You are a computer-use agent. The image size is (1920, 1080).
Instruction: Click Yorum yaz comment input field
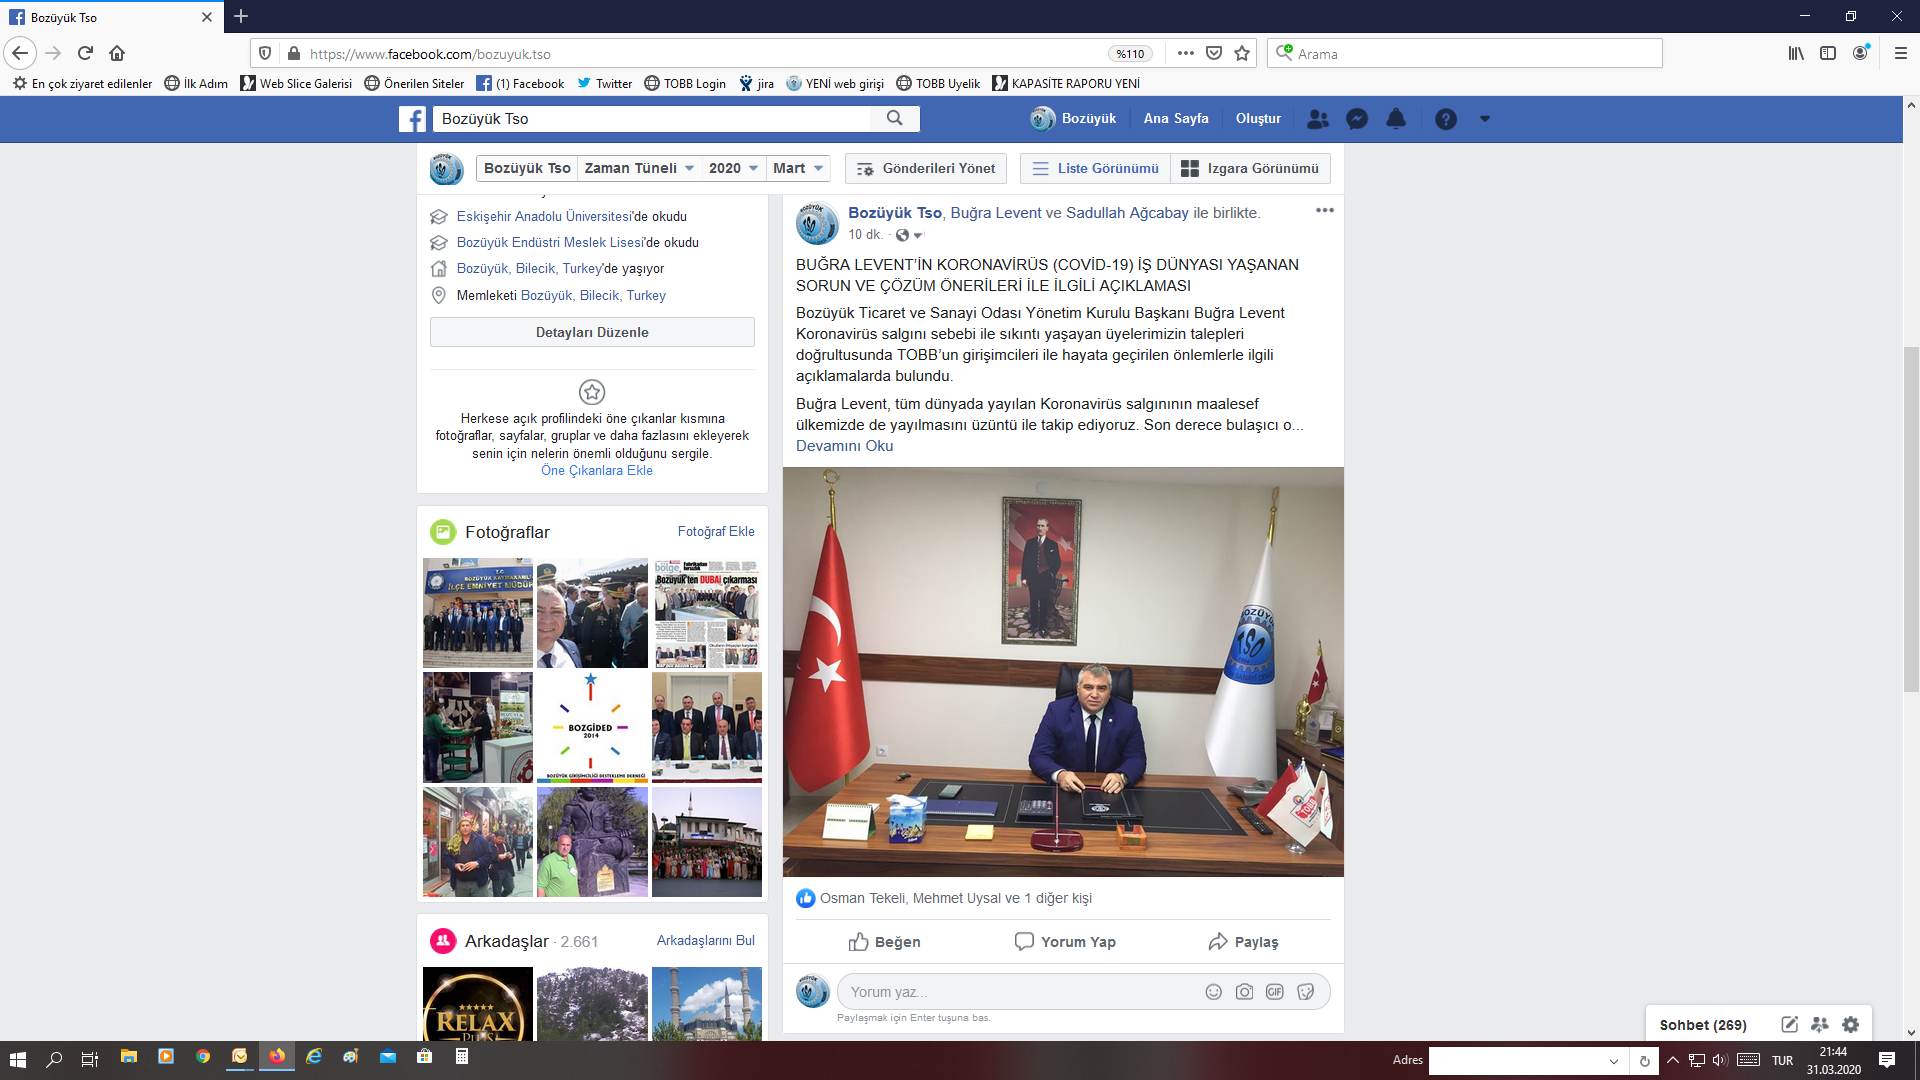tap(1020, 992)
